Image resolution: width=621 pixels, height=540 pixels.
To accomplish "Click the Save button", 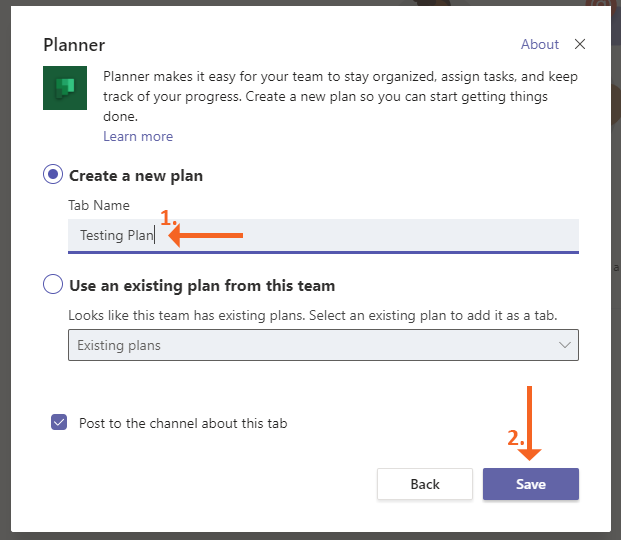I will click(530, 484).
